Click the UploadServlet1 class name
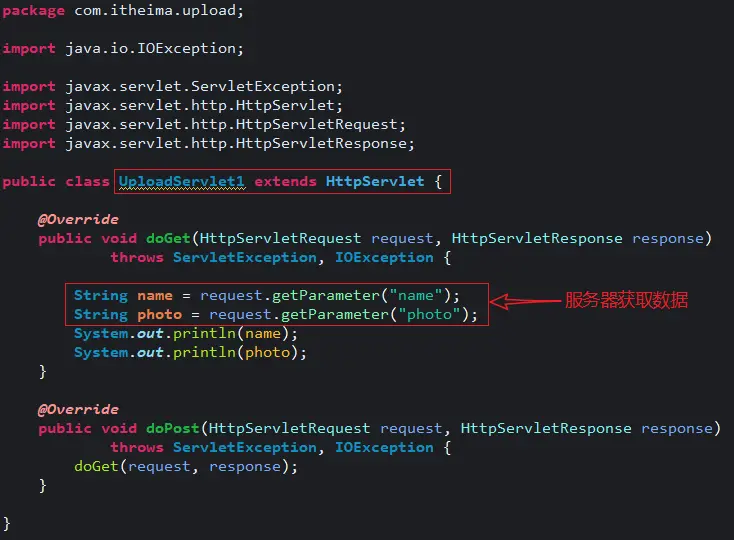The width and height of the screenshot is (734, 540). [182, 182]
